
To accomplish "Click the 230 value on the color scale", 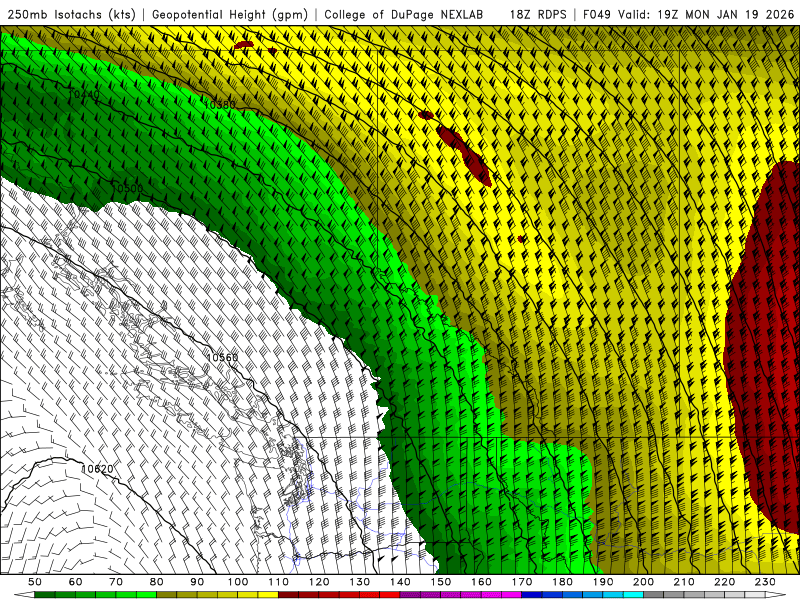I will 766,582.
